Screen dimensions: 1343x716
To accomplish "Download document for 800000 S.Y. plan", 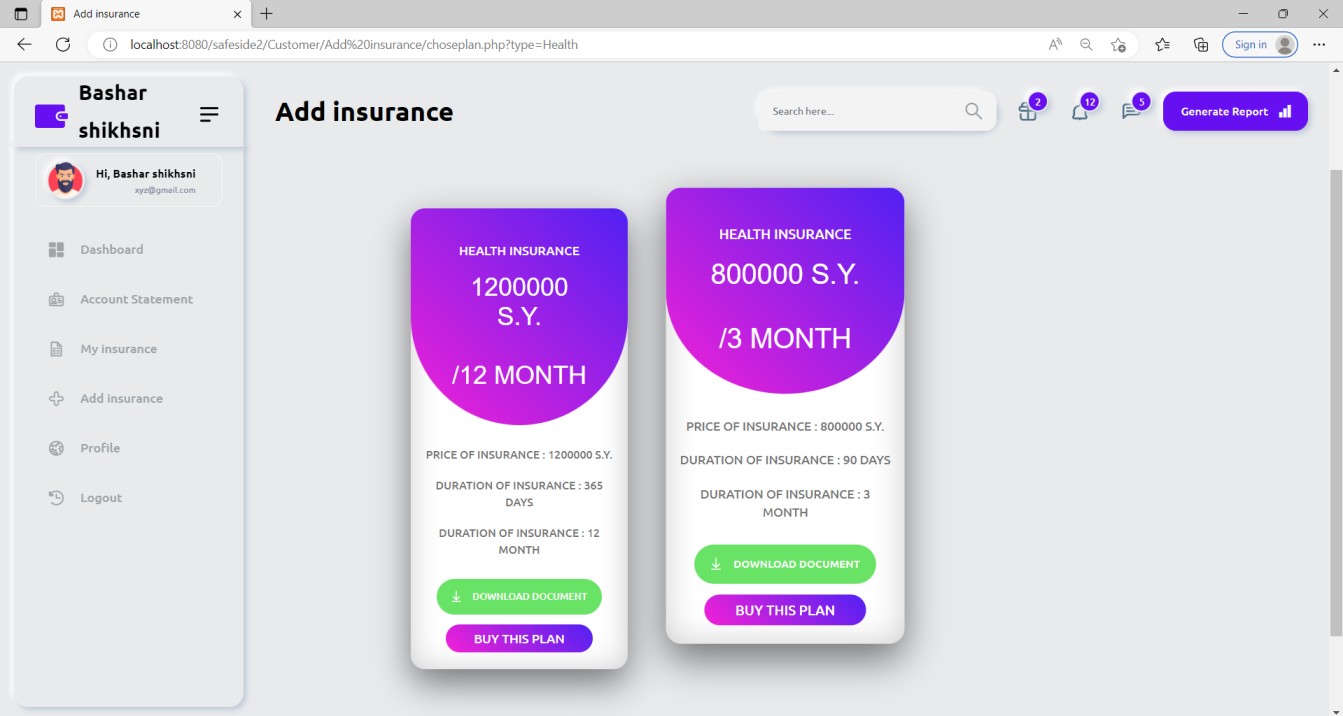I will pos(785,564).
